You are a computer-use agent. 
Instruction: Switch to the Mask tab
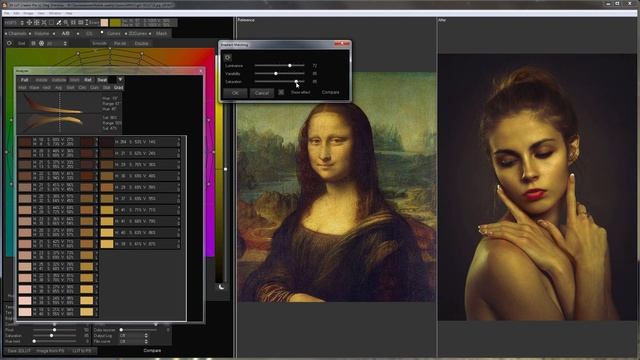coord(162,33)
